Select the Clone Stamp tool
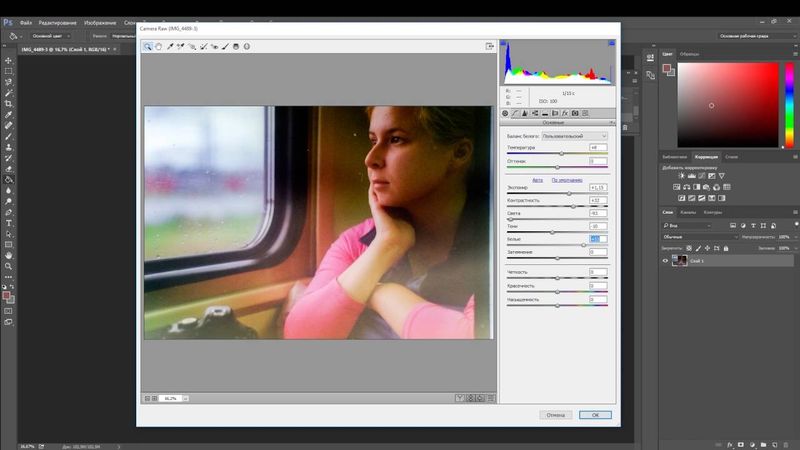This screenshot has height=450, width=800. click(x=8, y=147)
